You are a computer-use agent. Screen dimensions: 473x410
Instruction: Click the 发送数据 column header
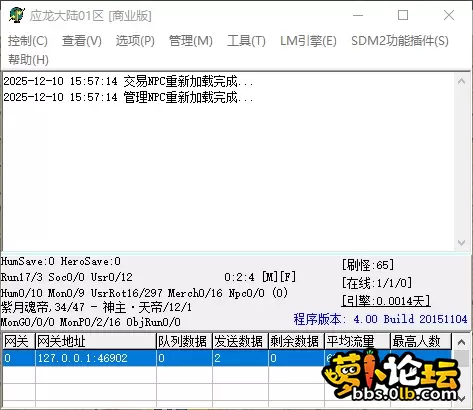(240, 341)
